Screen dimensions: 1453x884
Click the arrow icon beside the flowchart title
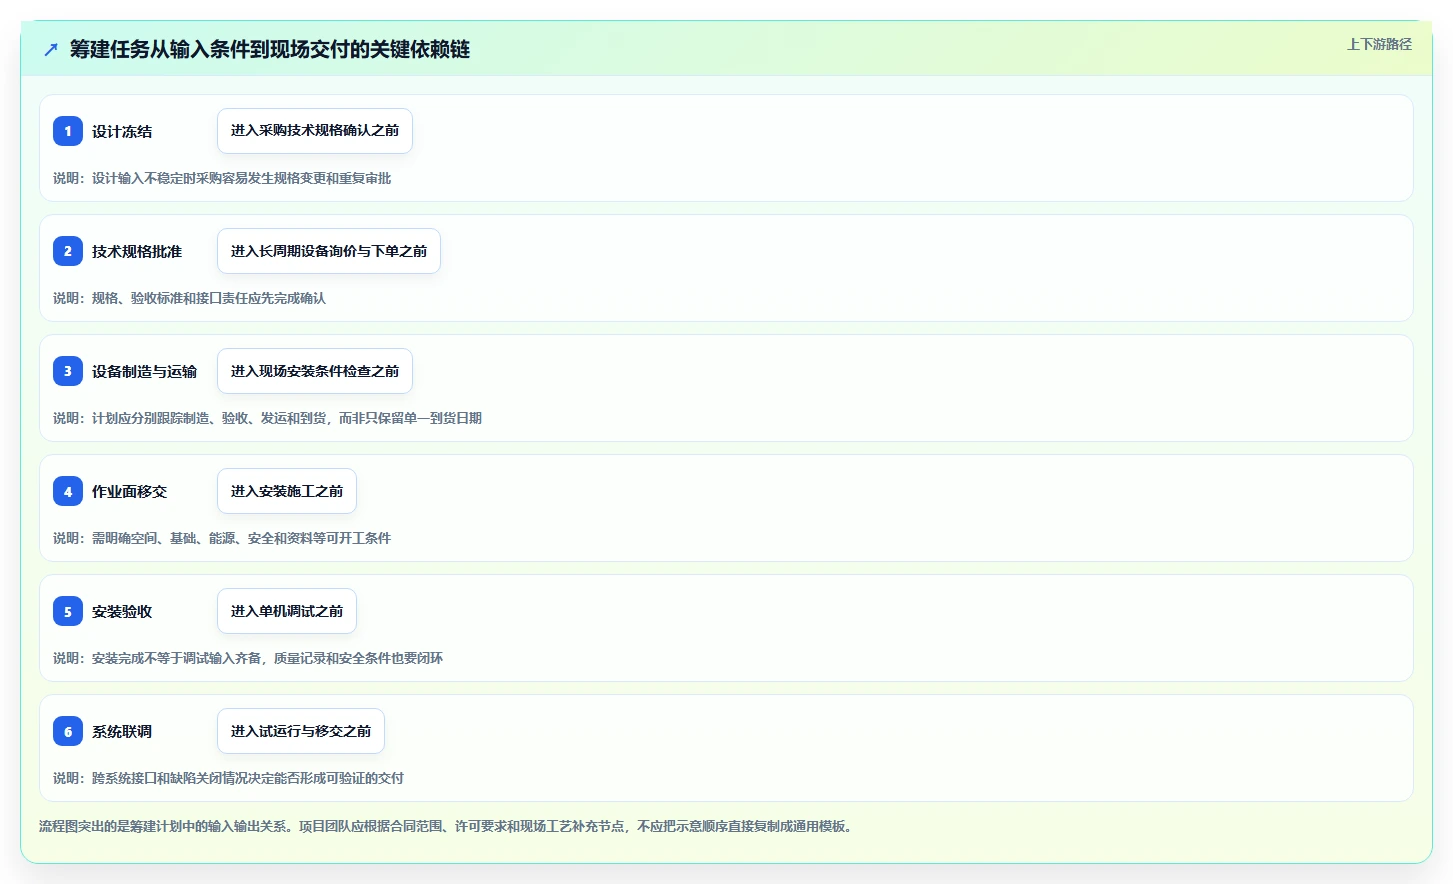tap(51, 49)
